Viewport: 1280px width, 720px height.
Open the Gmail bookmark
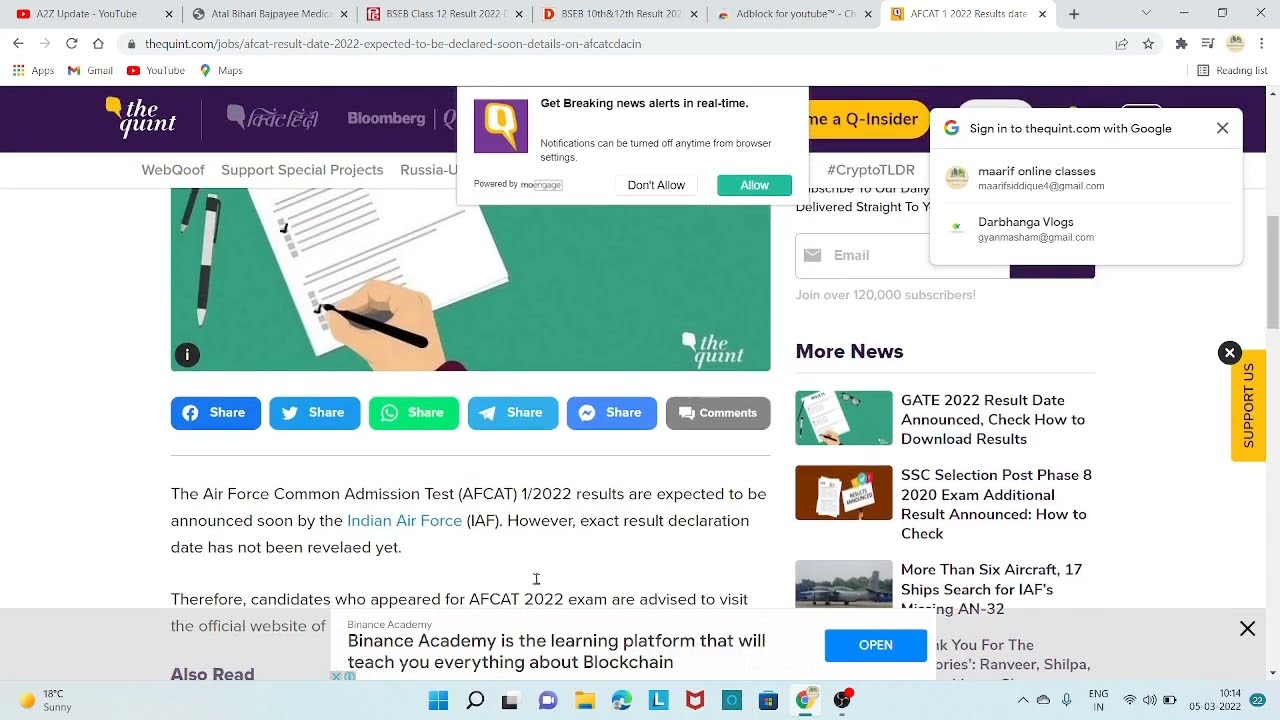[x=90, y=71]
